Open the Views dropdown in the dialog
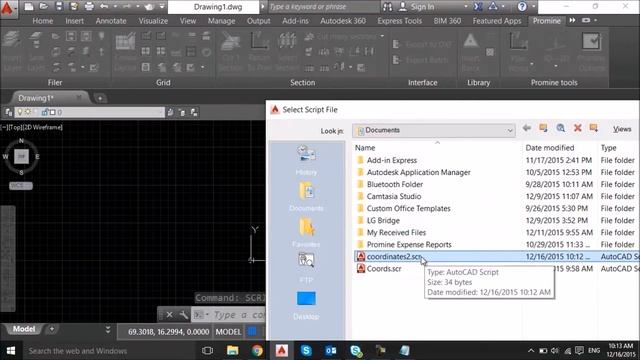 tap(622, 129)
